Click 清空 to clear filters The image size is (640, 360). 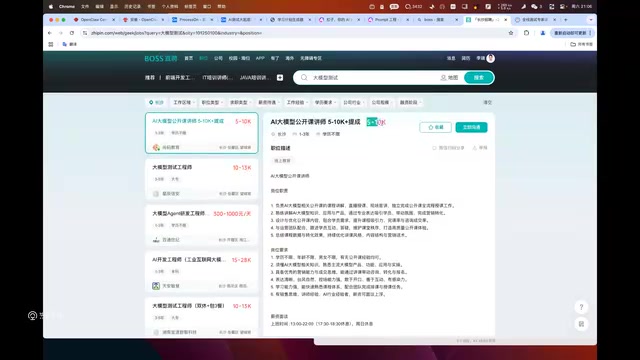(488, 102)
